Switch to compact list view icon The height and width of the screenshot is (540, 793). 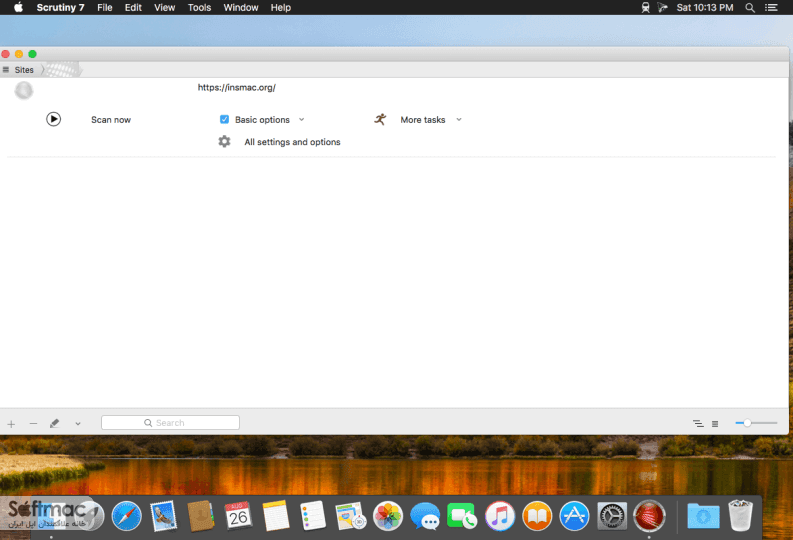click(x=715, y=424)
